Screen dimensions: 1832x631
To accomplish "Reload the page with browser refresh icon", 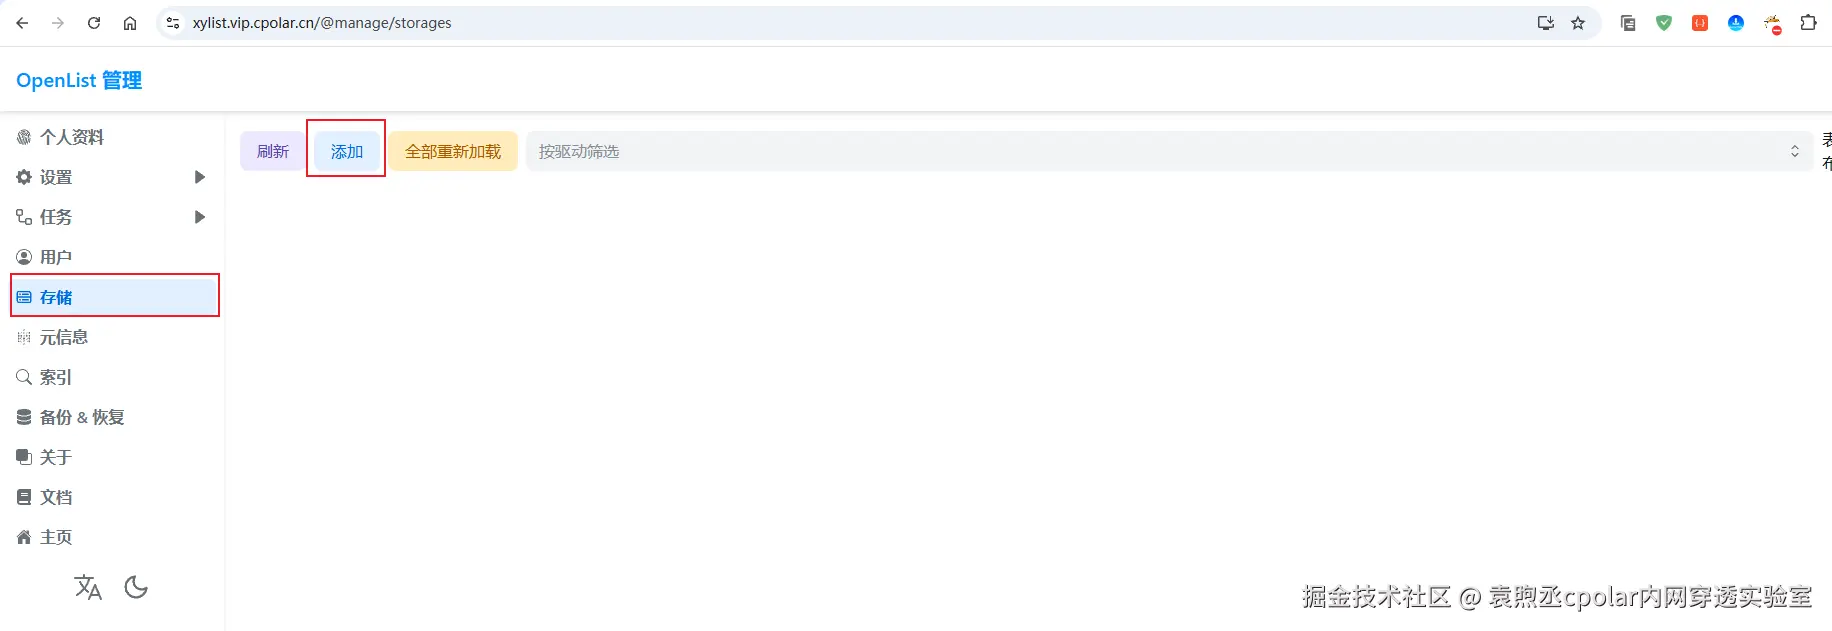I will pos(94,23).
